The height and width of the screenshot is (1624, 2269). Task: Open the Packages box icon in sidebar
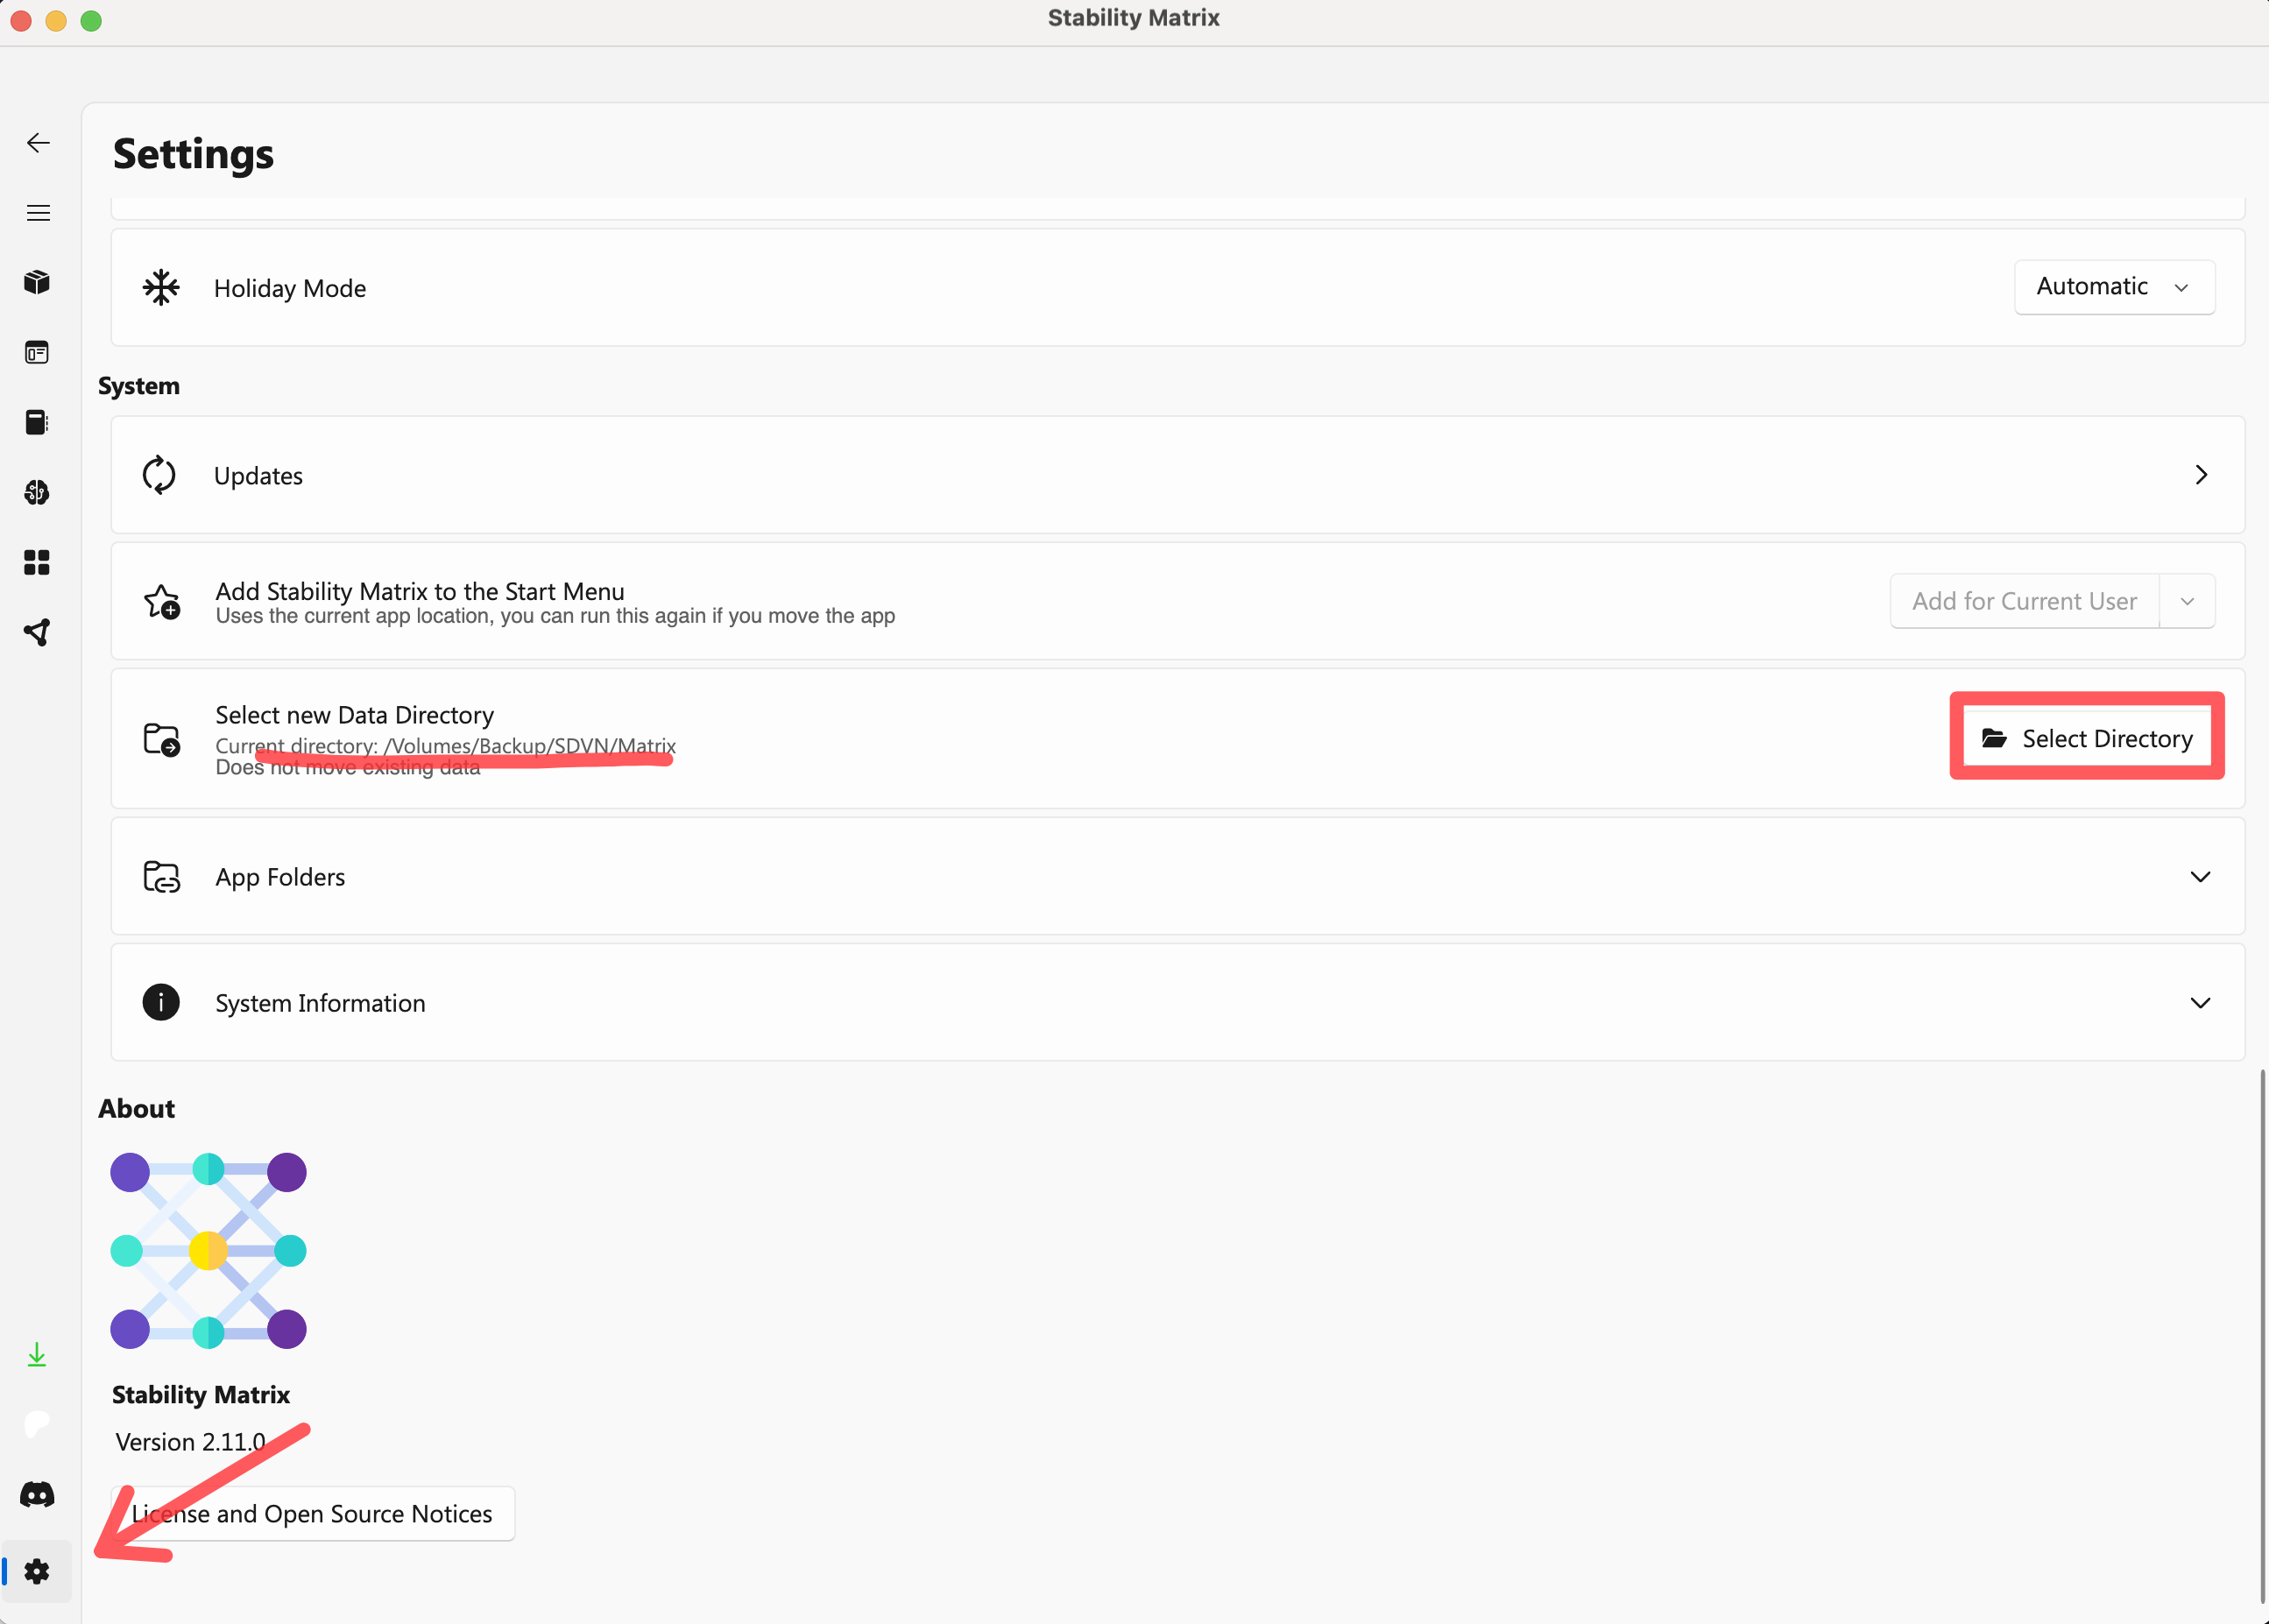[x=37, y=282]
